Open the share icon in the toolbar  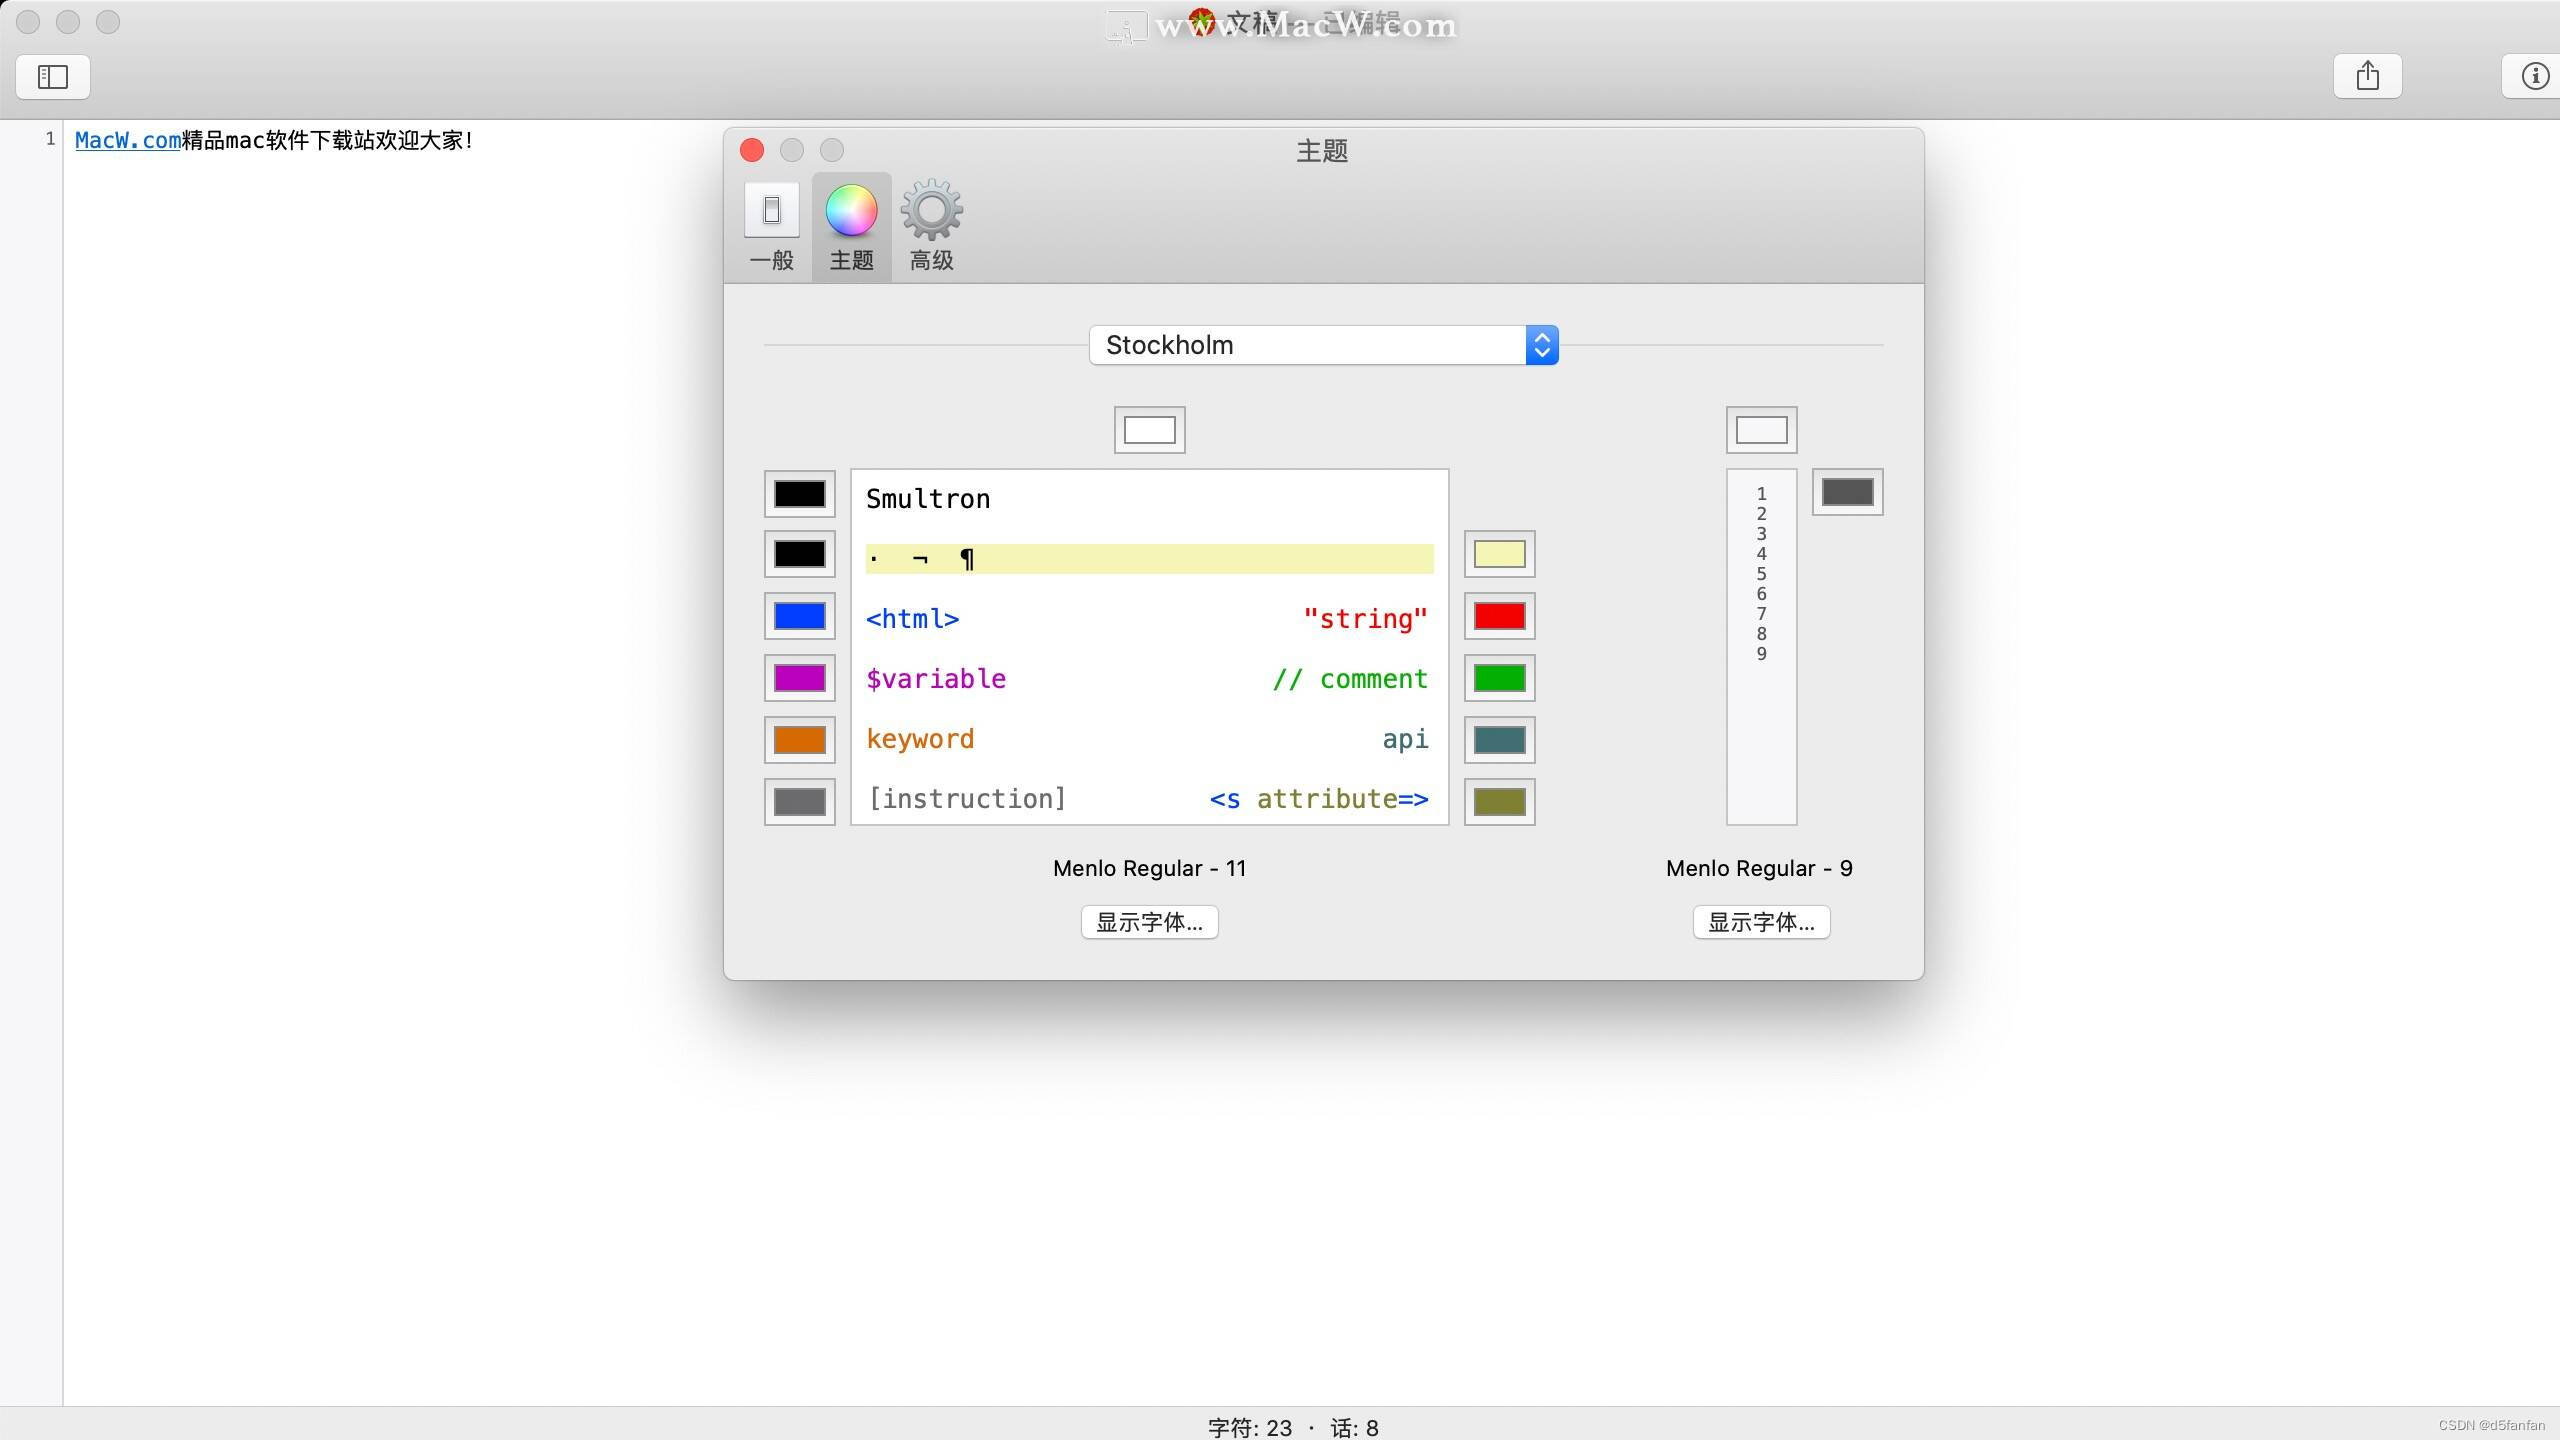2367,76
